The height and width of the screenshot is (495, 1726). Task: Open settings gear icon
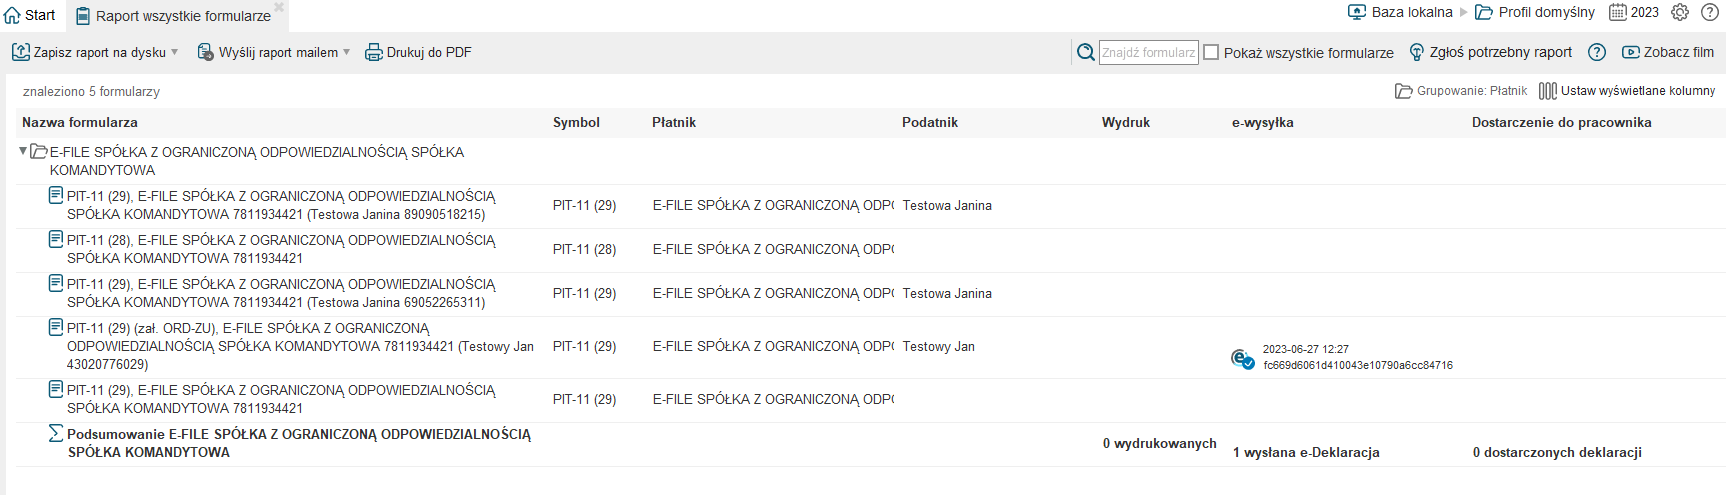tap(1680, 12)
